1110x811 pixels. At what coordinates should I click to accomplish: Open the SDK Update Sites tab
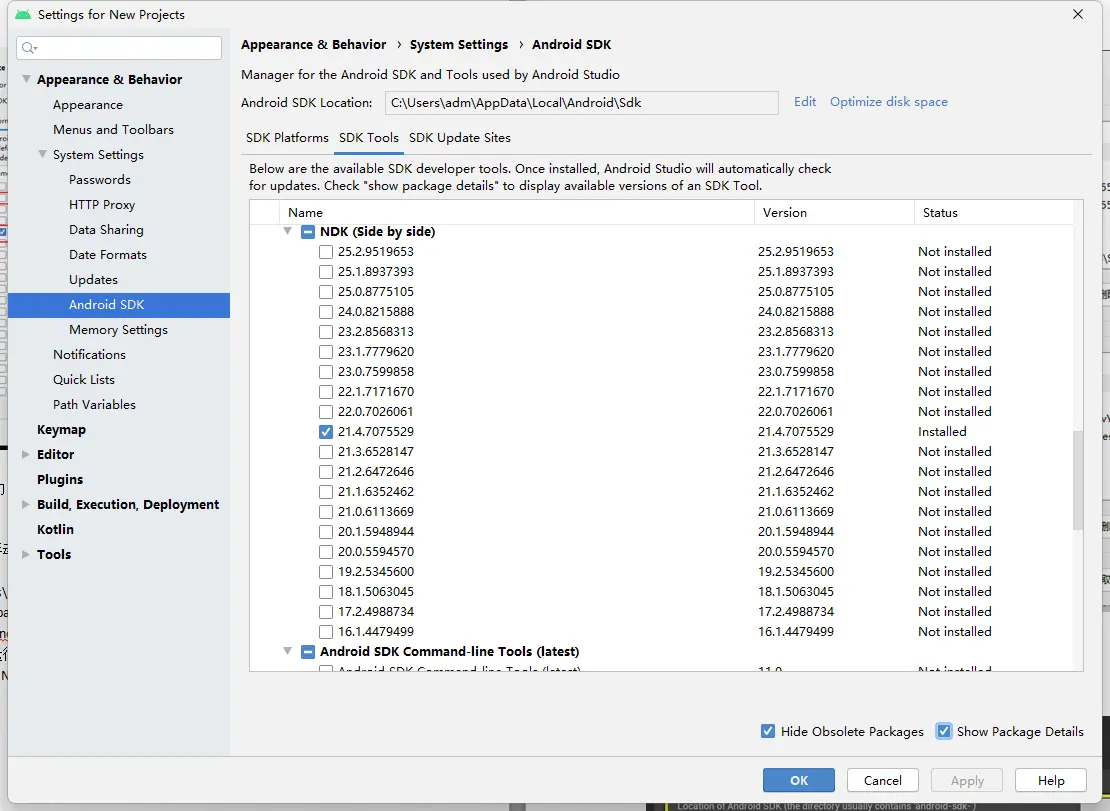[459, 138]
